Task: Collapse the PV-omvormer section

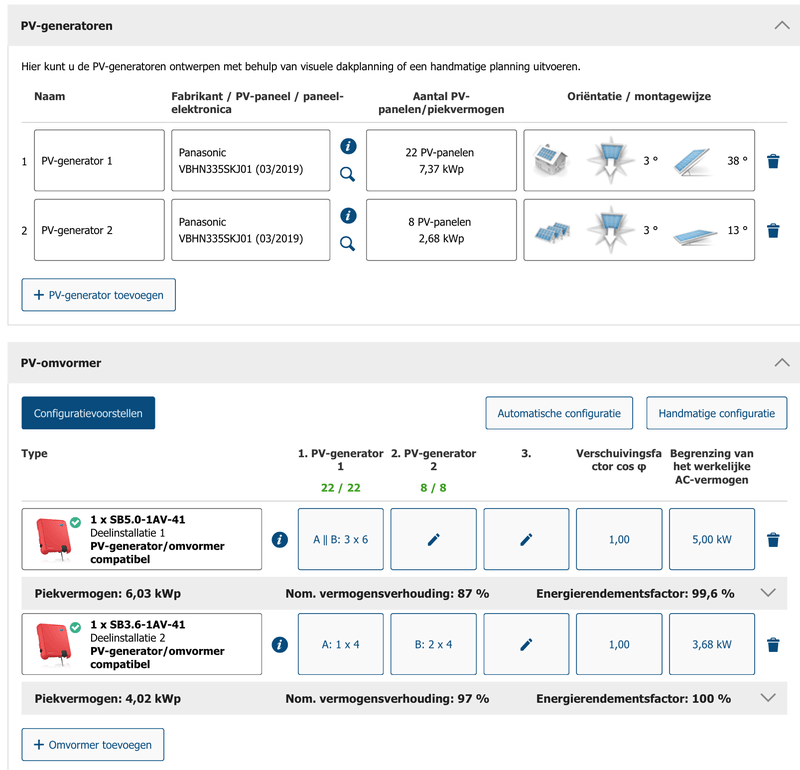Action: pos(780,363)
